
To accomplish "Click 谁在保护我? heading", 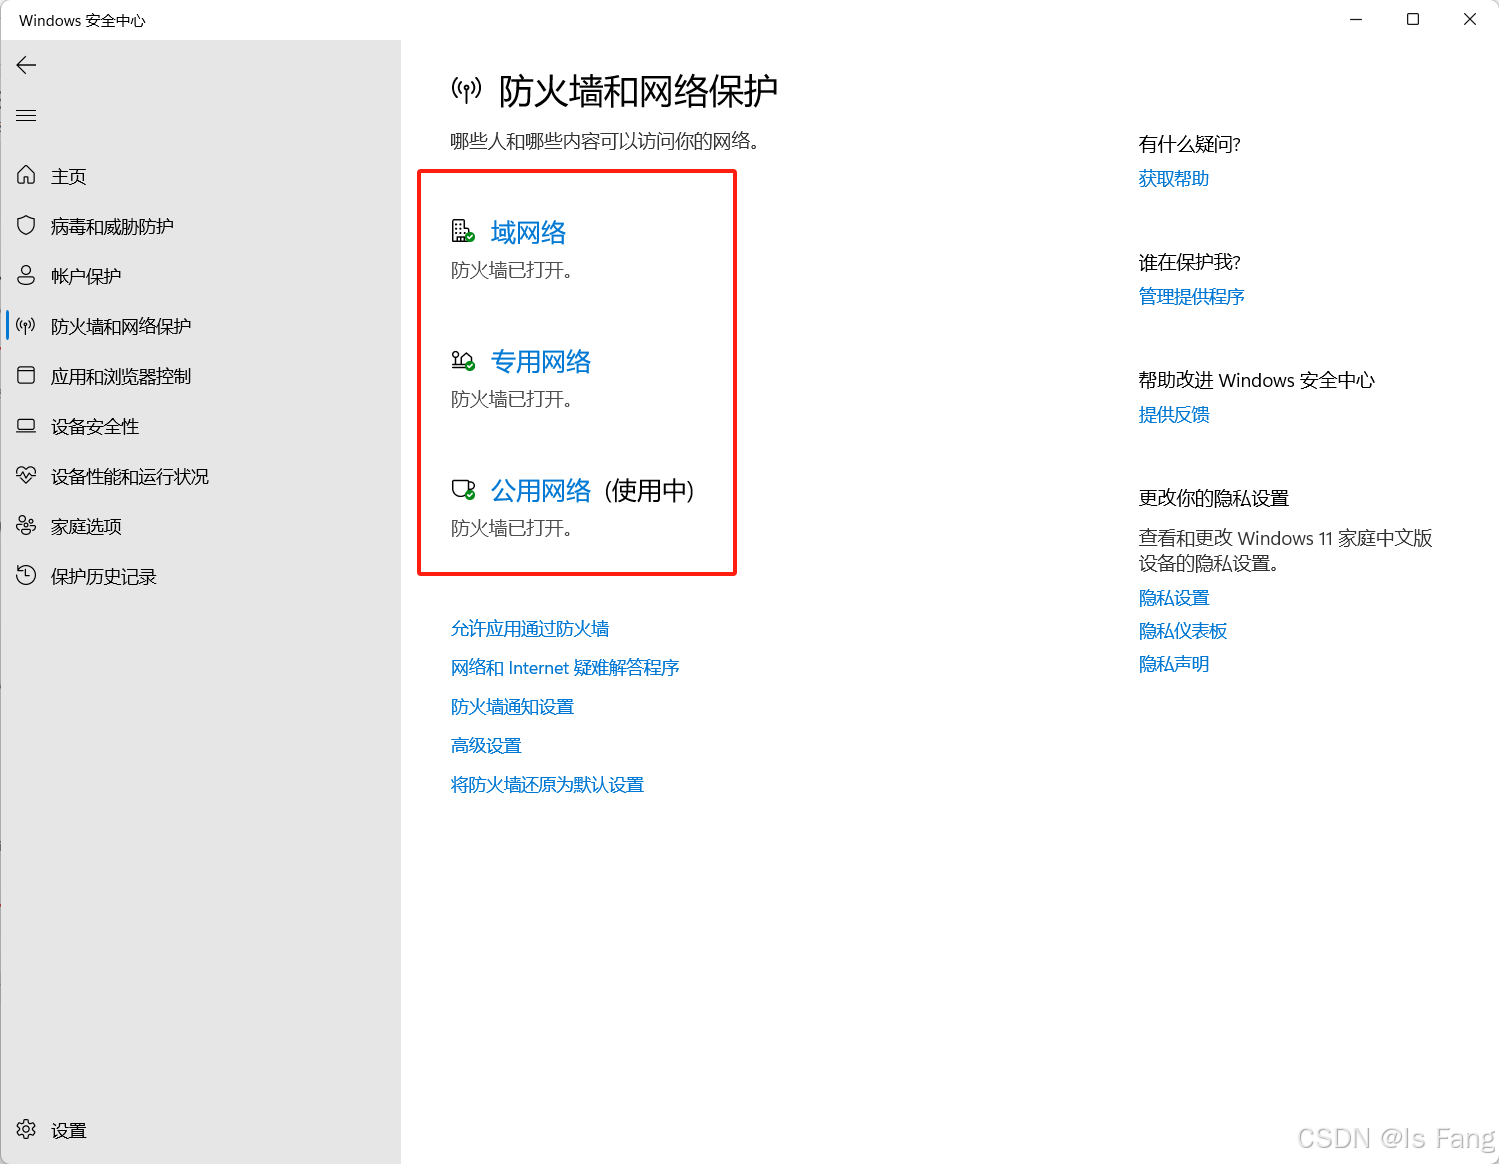I will [x=1189, y=262].
